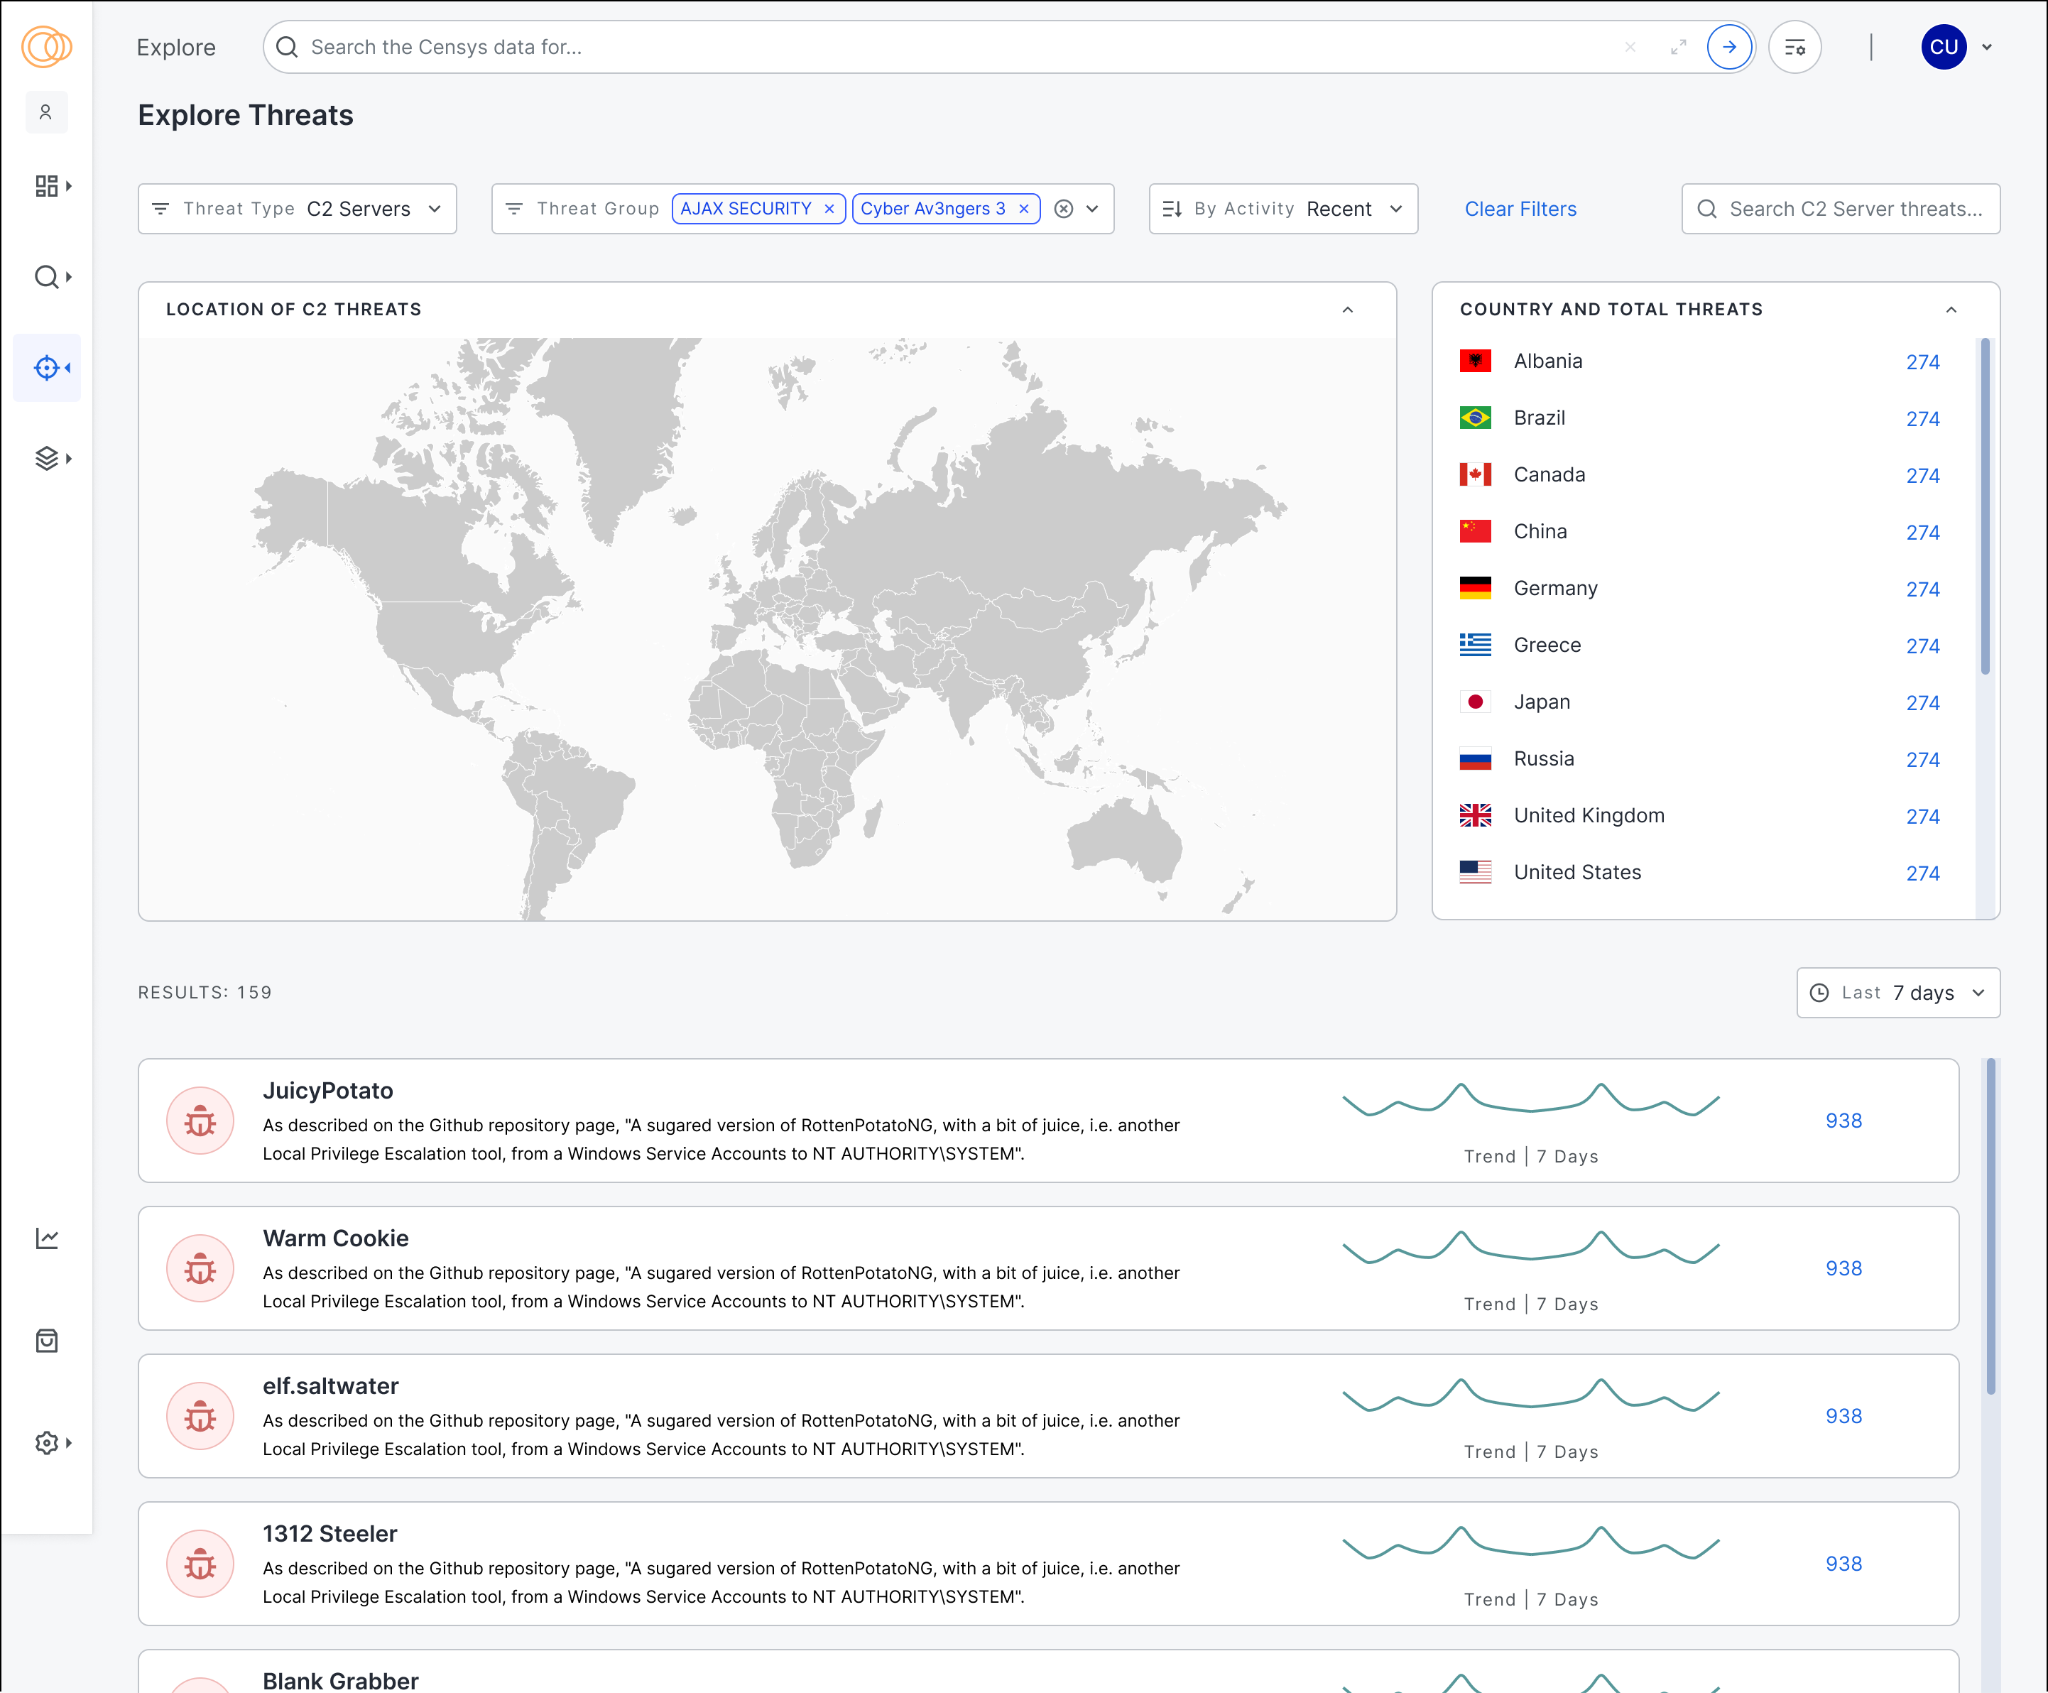Open the Last 7 days dropdown
The width and height of the screenshot is (2048, 1693).
(x=1898, y=993)
